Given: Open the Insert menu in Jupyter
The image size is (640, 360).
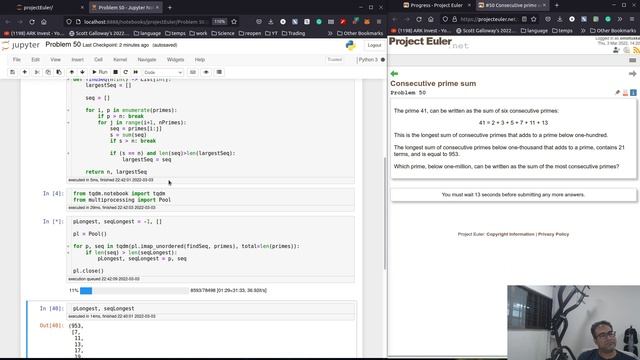Looking at the screenshot, I should click(x=78, y=60).
